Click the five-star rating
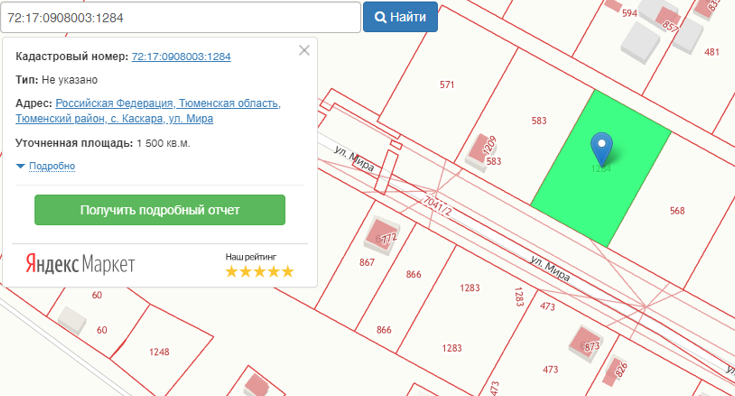Image resolution: width=735 pixels, height=396 pixels. click(x=259, y=271)
